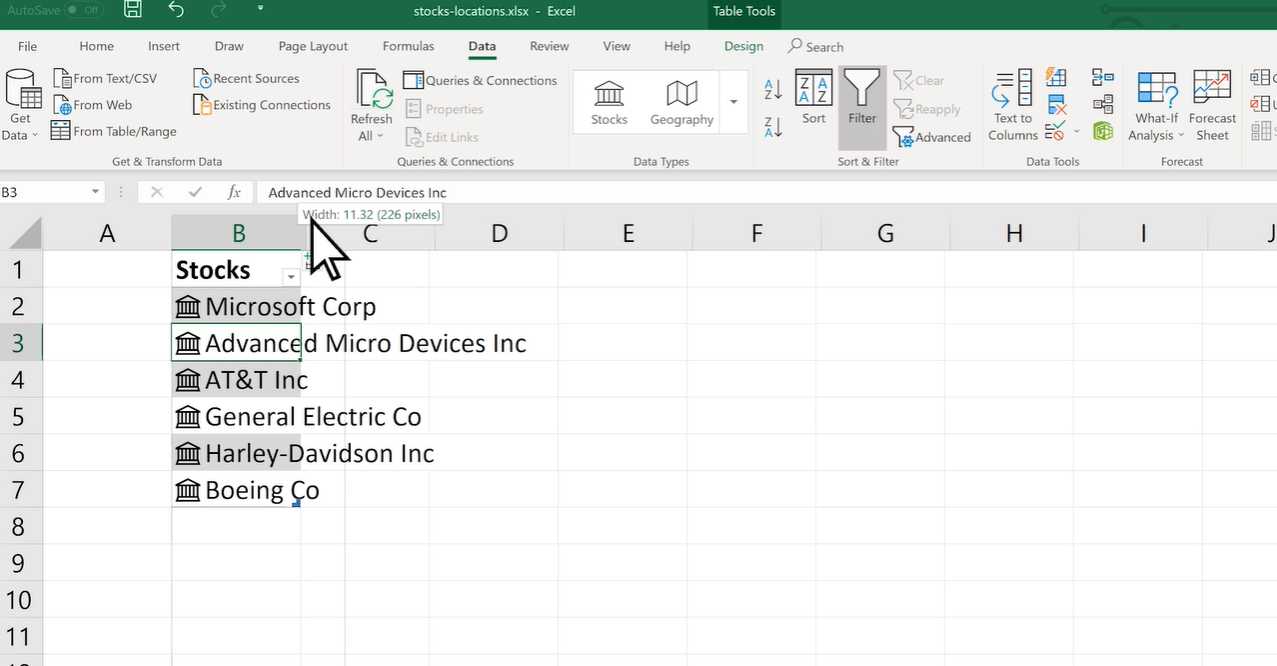Viewport: 1277px width, 666px height.
Task: Open the Formulas tab
Action: (x=408, y=46)
